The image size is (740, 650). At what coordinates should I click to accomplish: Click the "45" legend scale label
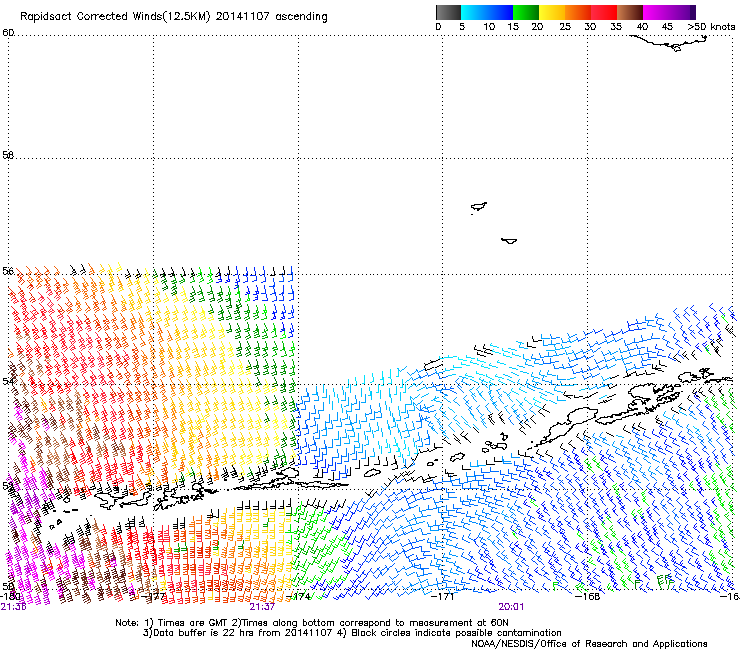(667, 27)
